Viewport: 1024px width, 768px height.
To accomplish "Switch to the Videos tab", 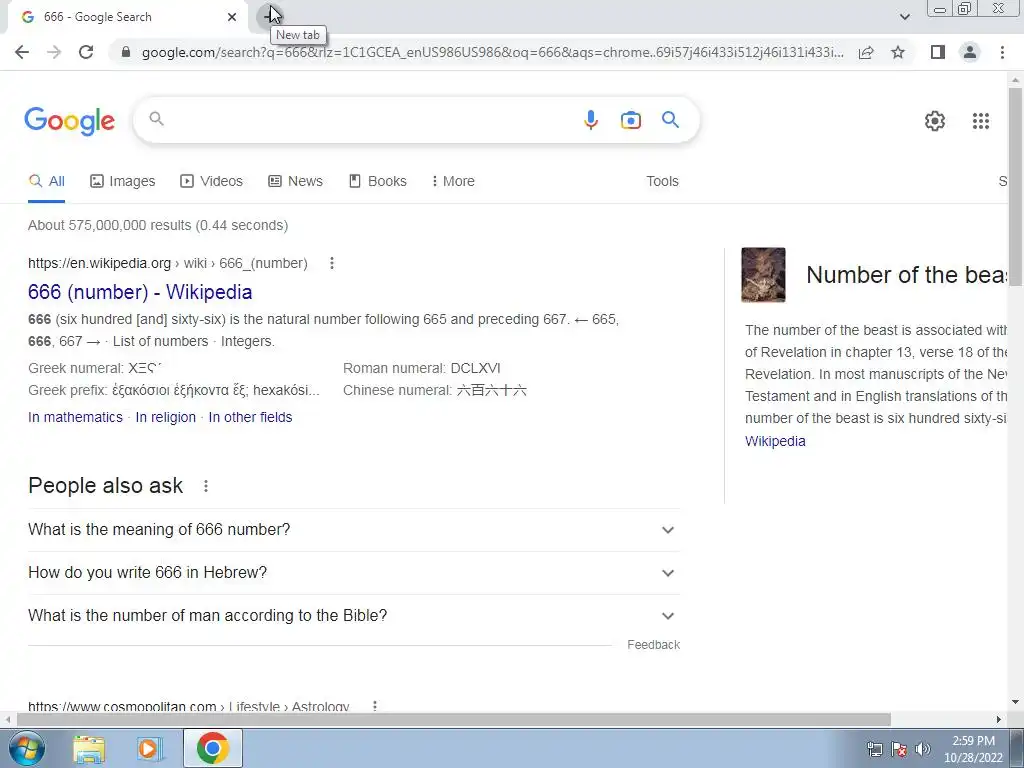I will click(212, 182).
